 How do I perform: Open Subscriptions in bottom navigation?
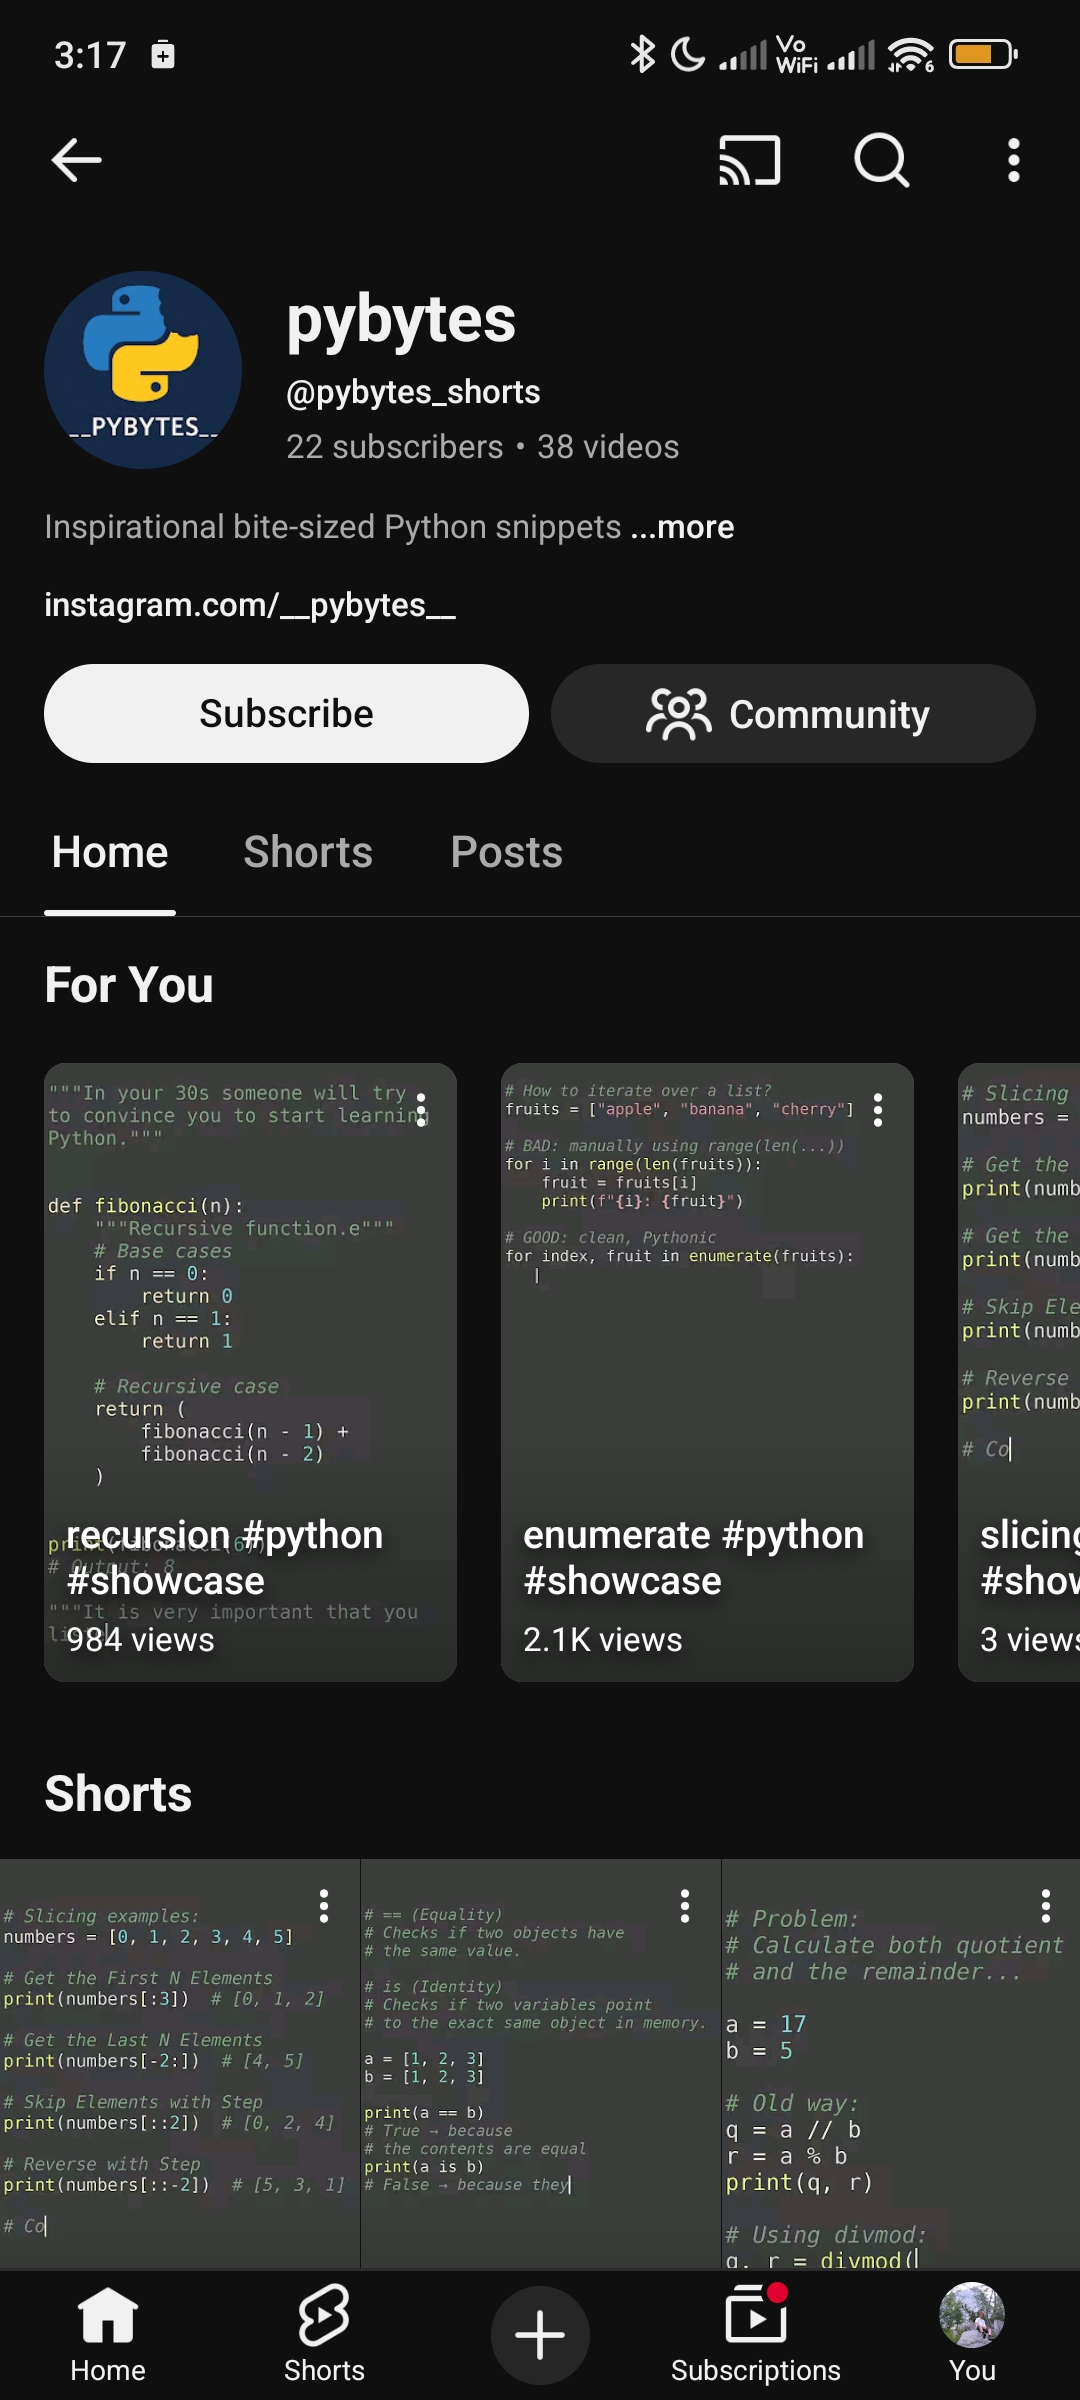tap(756, 2335)
